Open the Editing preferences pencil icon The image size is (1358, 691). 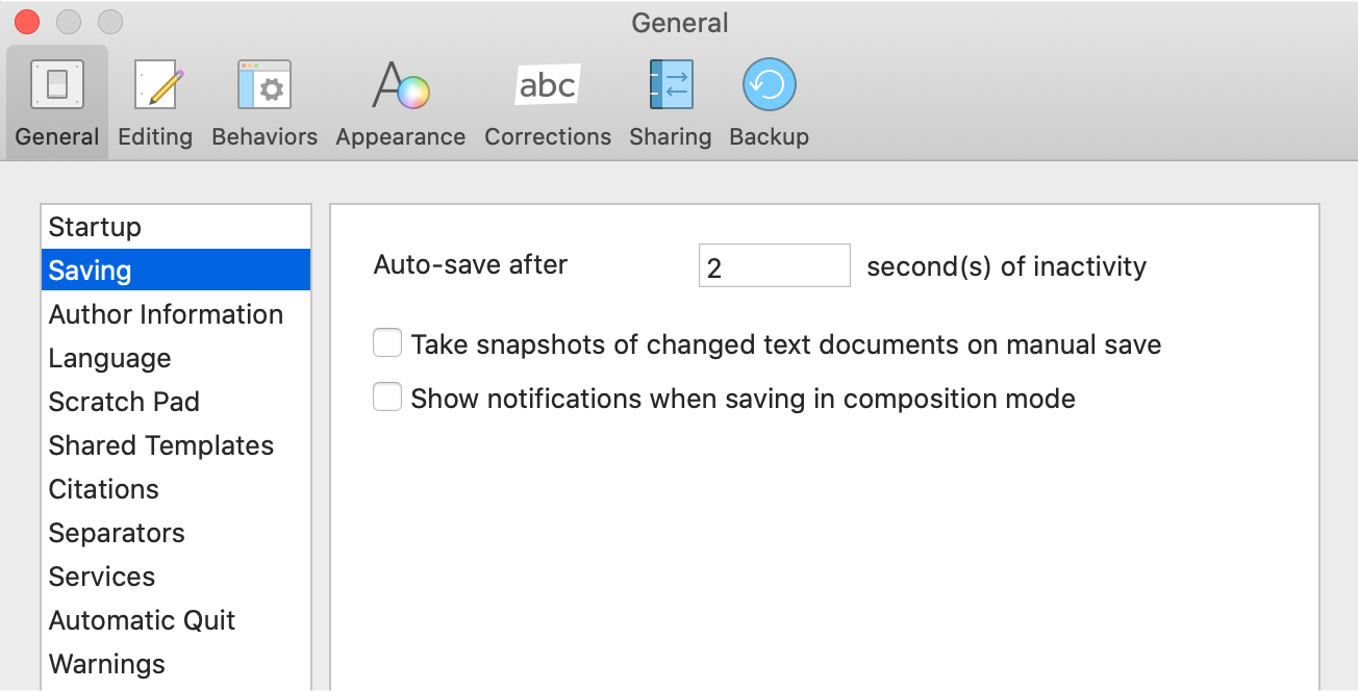tap(155, 85)
